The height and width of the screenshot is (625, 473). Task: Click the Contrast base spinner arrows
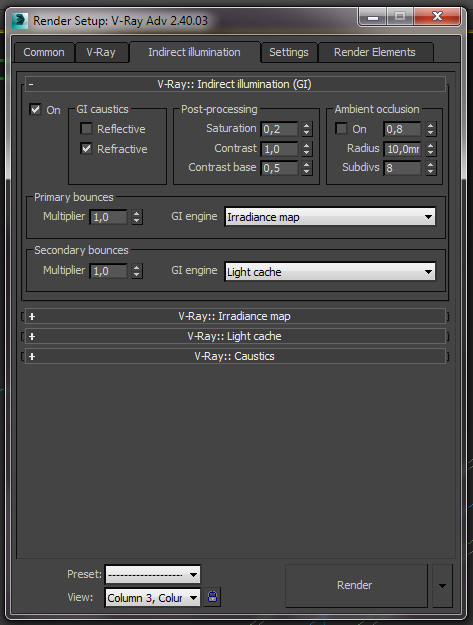tap(306, 168)
